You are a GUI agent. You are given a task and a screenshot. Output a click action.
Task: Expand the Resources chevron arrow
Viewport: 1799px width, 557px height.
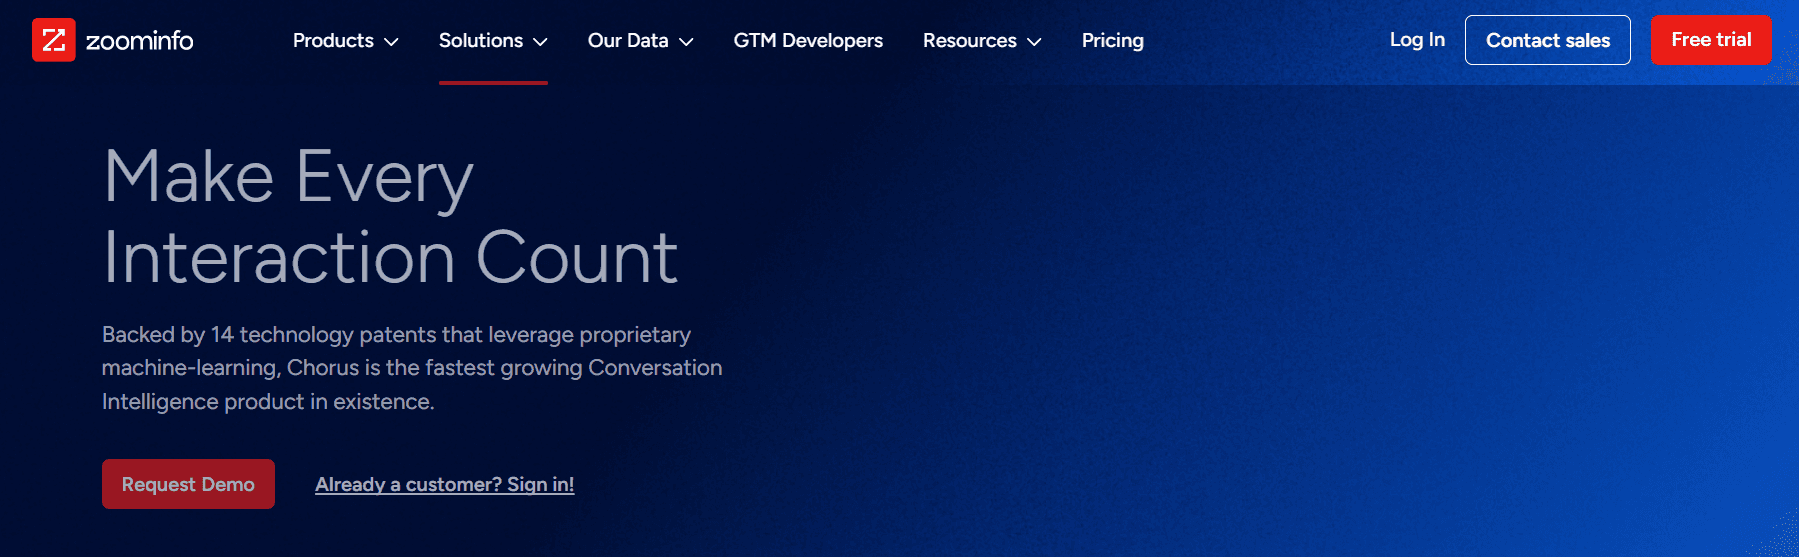coord(1034,42)
